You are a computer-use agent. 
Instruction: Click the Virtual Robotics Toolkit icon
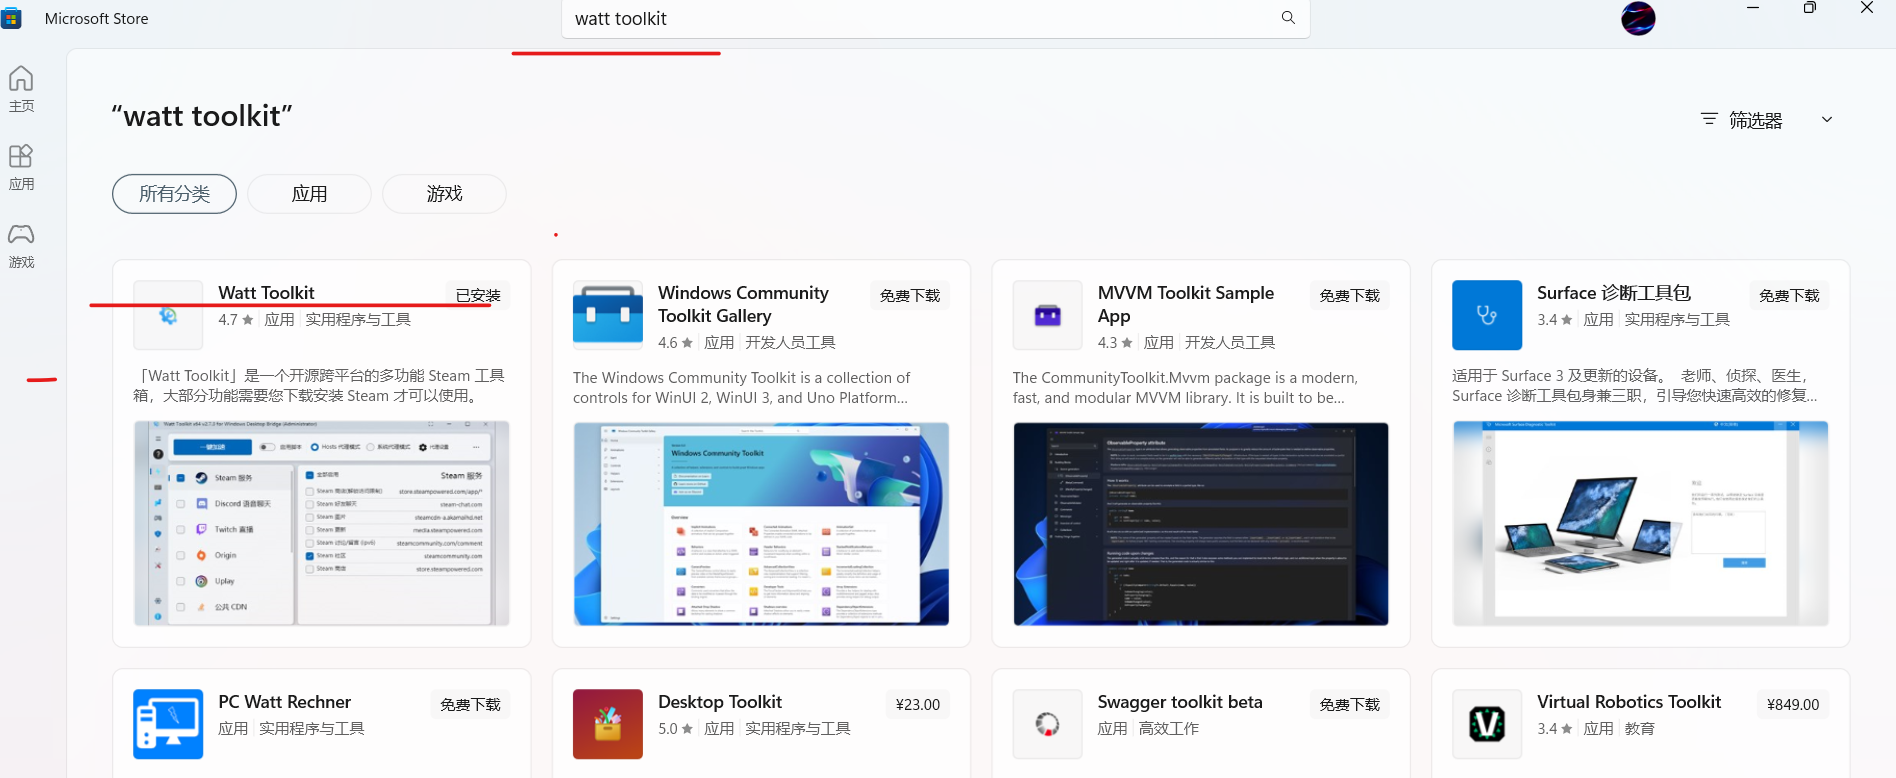pos(1487,724)
